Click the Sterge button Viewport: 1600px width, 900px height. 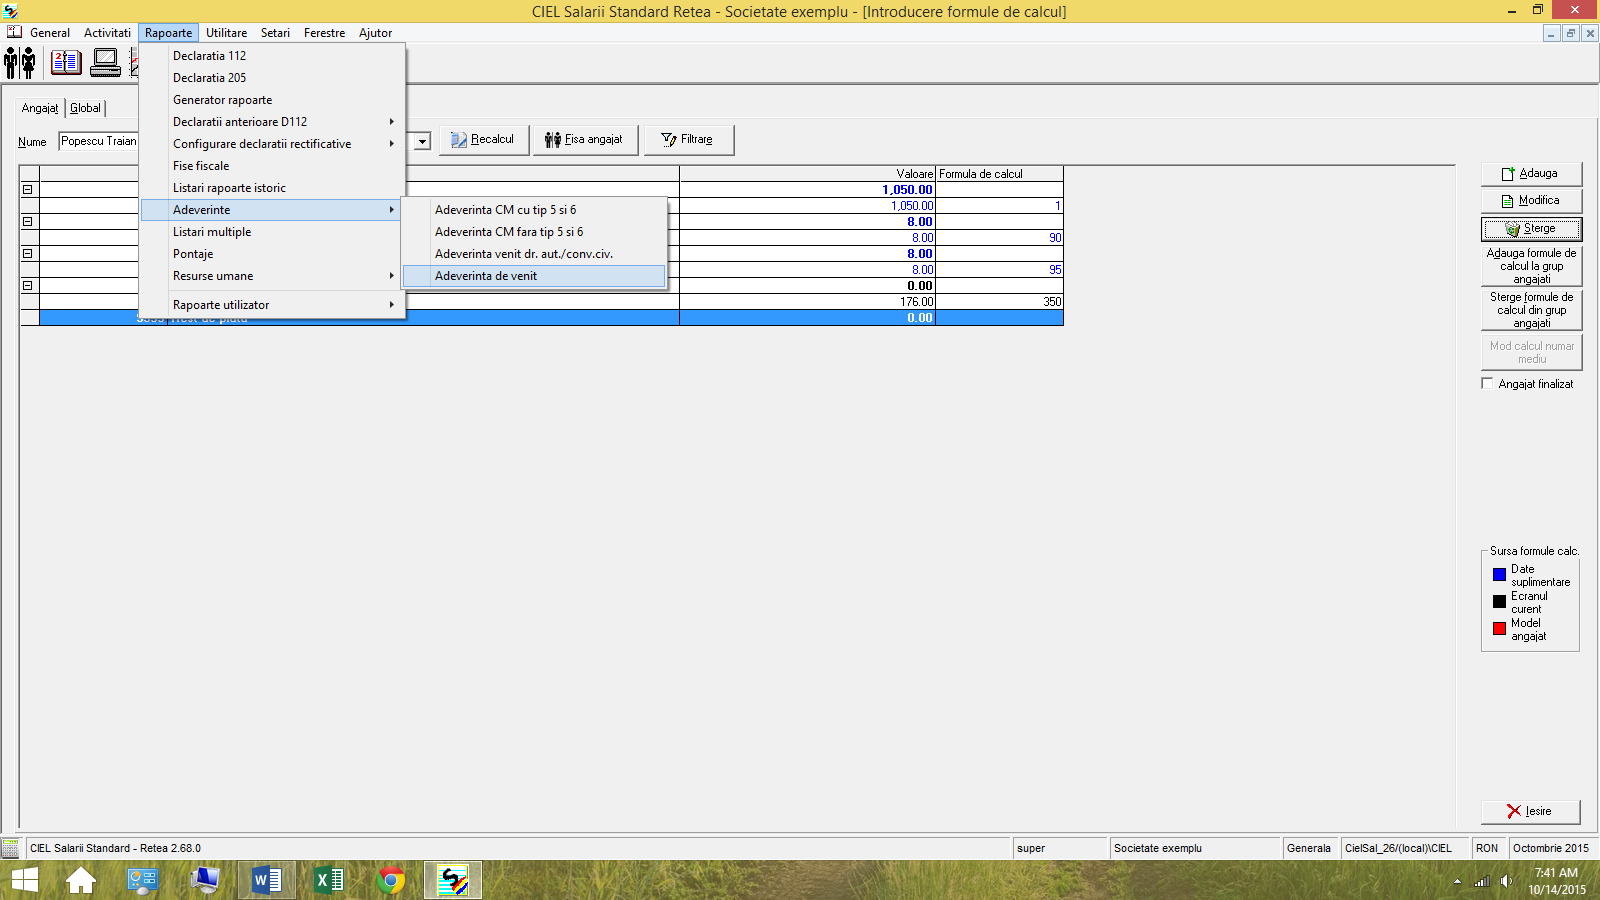click(x=1531, y=229)
